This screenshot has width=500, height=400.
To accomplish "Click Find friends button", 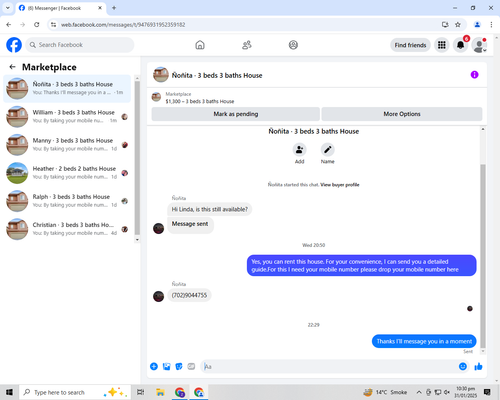I will click(x=410, y=45).
